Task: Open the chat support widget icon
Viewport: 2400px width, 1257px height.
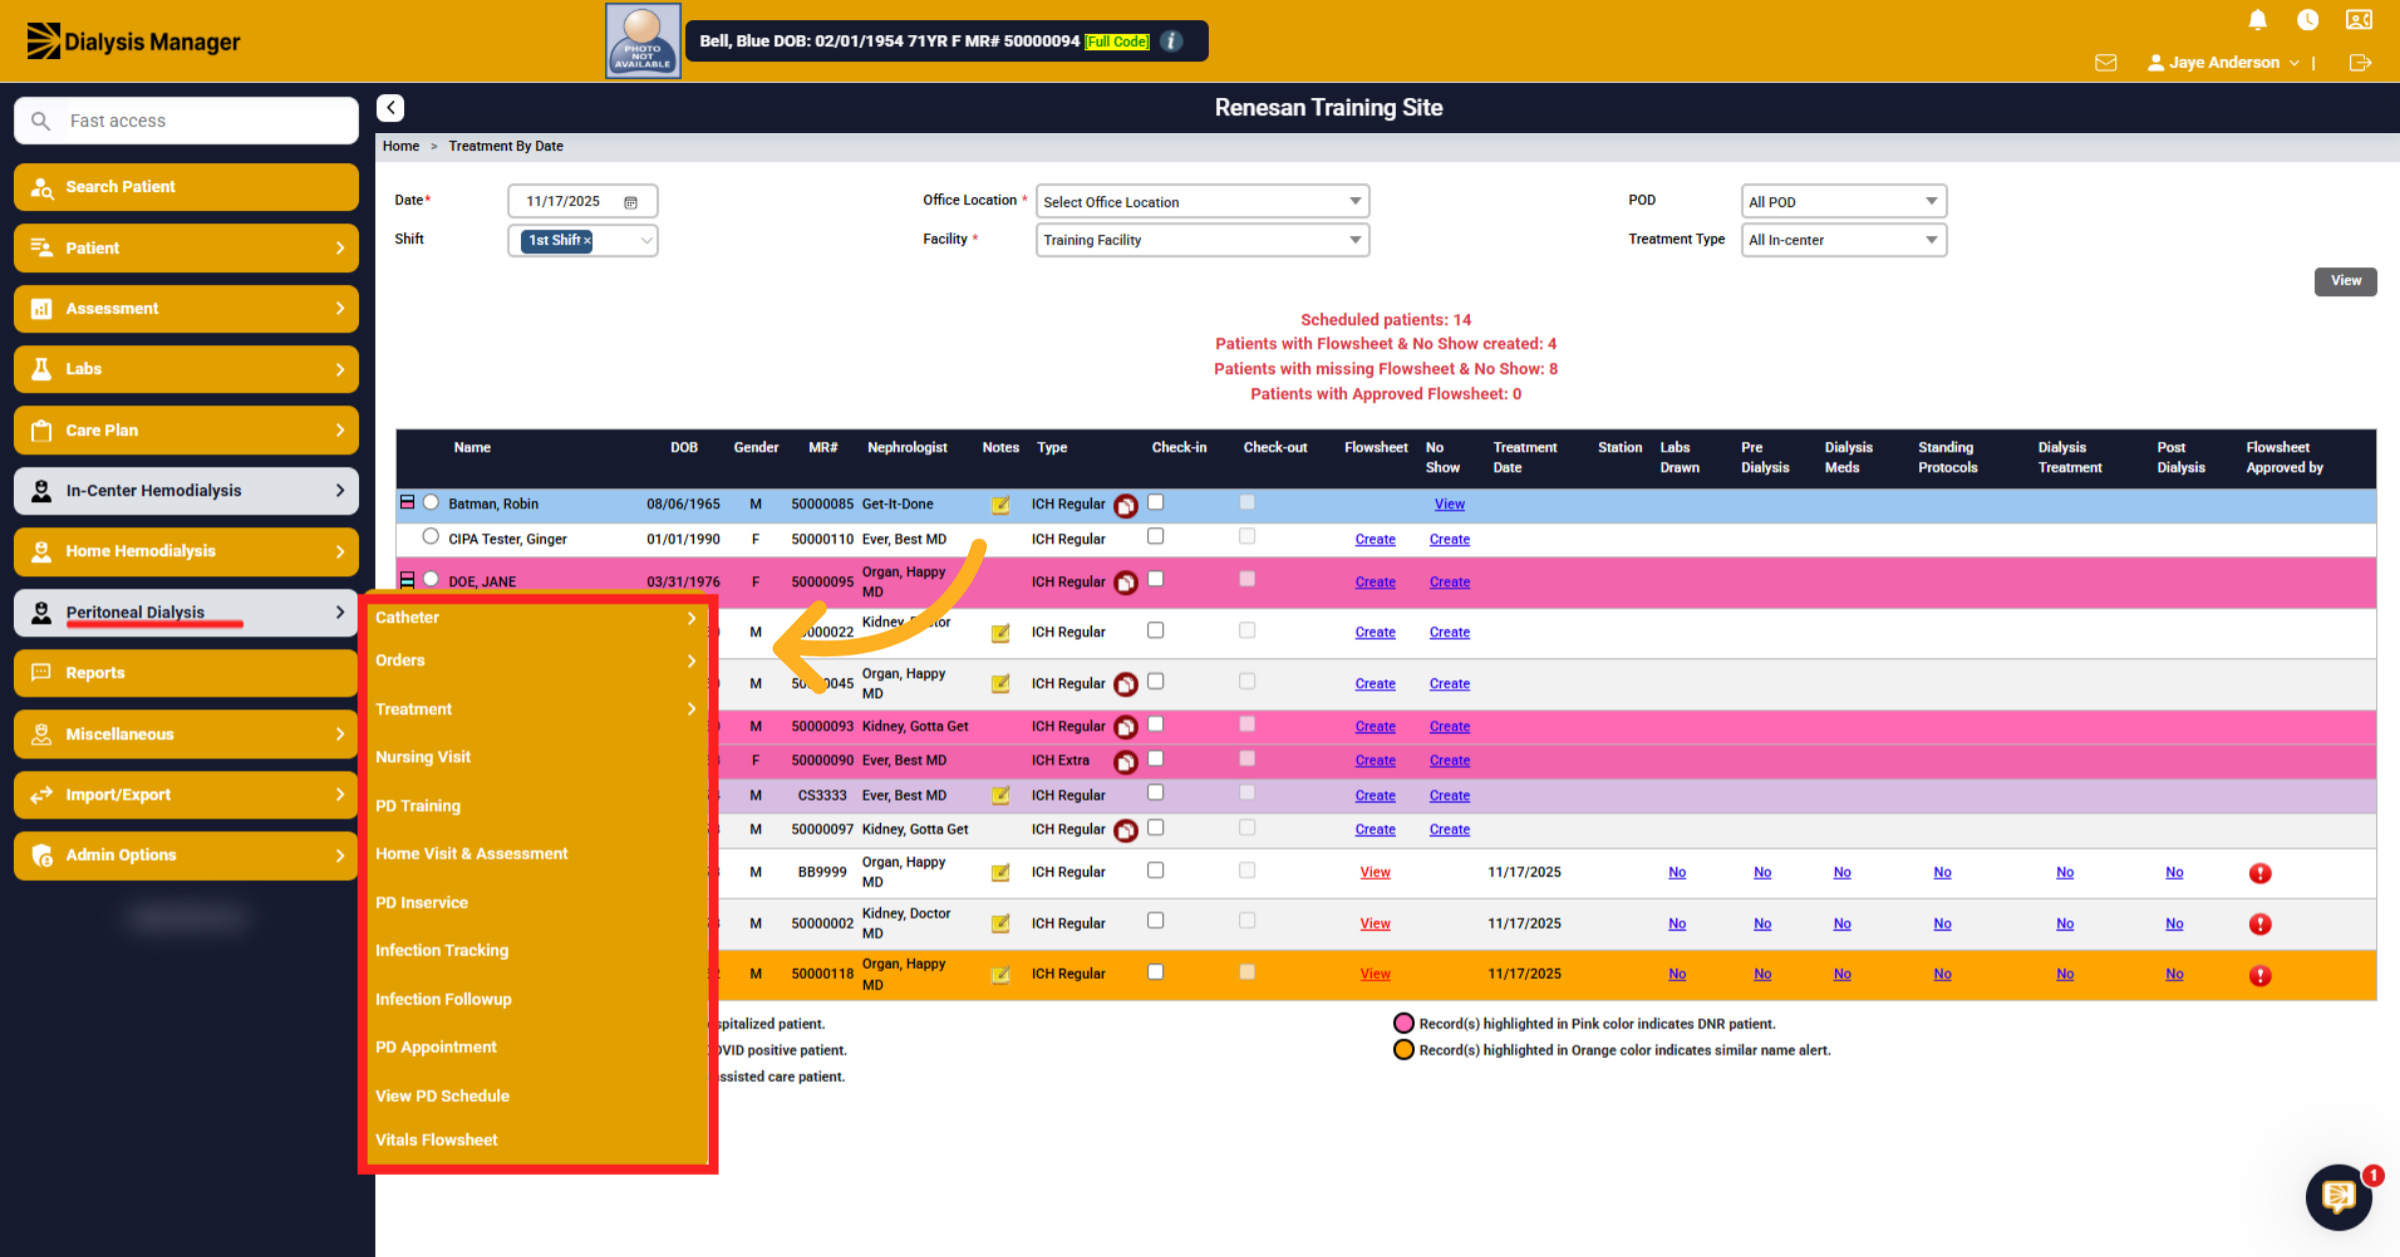Action: click(x=2339, y=1196)
